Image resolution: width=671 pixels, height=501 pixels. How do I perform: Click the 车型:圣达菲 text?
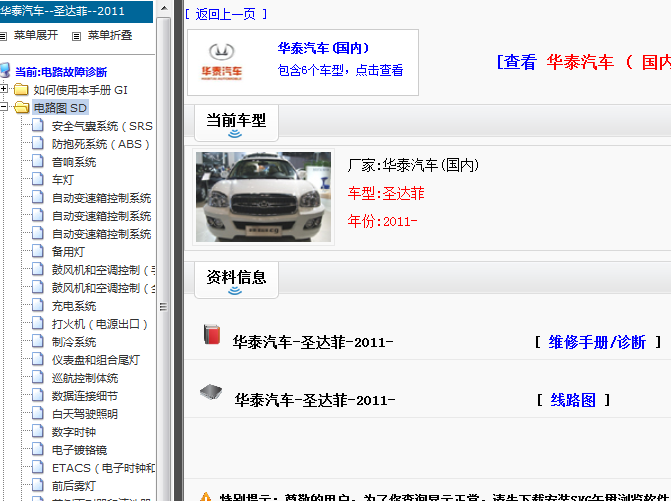pyautogui.click(x=386, y=193)
